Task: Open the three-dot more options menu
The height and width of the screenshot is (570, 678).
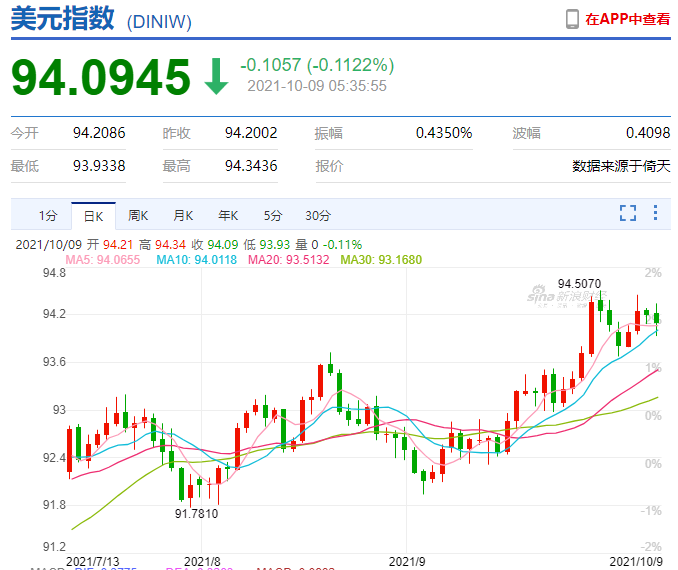Action: (x=655, y=213)
